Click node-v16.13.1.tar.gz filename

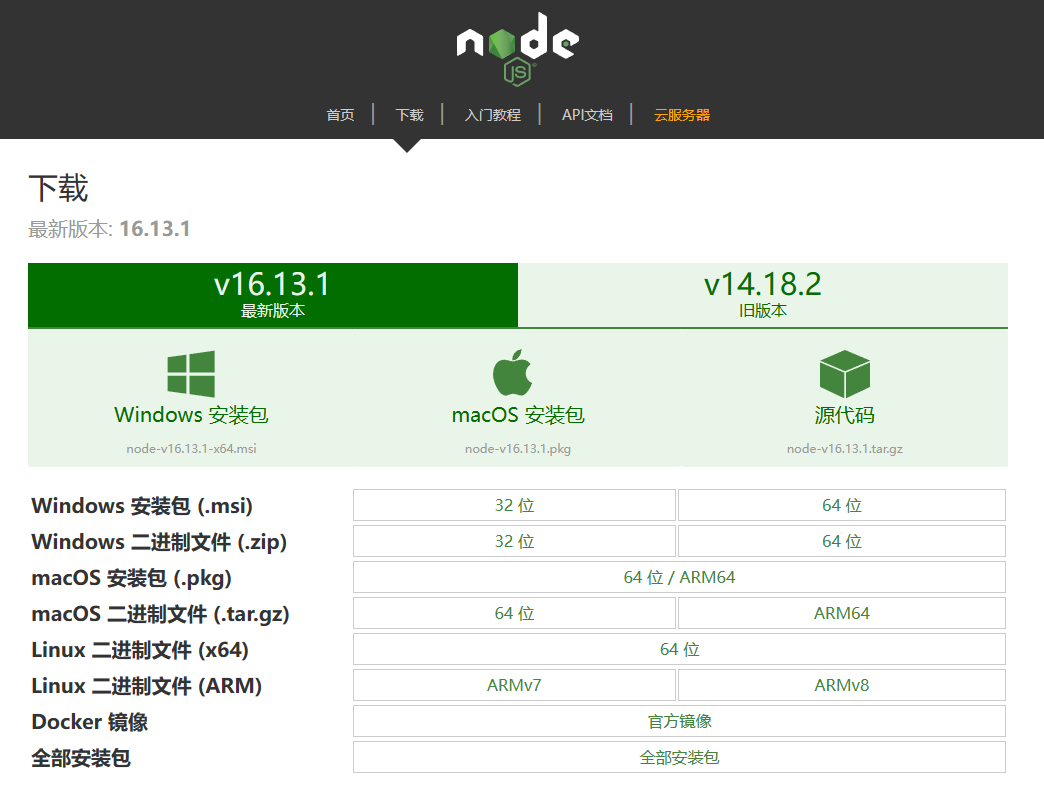pyautogui.click(x=844, y=449)
